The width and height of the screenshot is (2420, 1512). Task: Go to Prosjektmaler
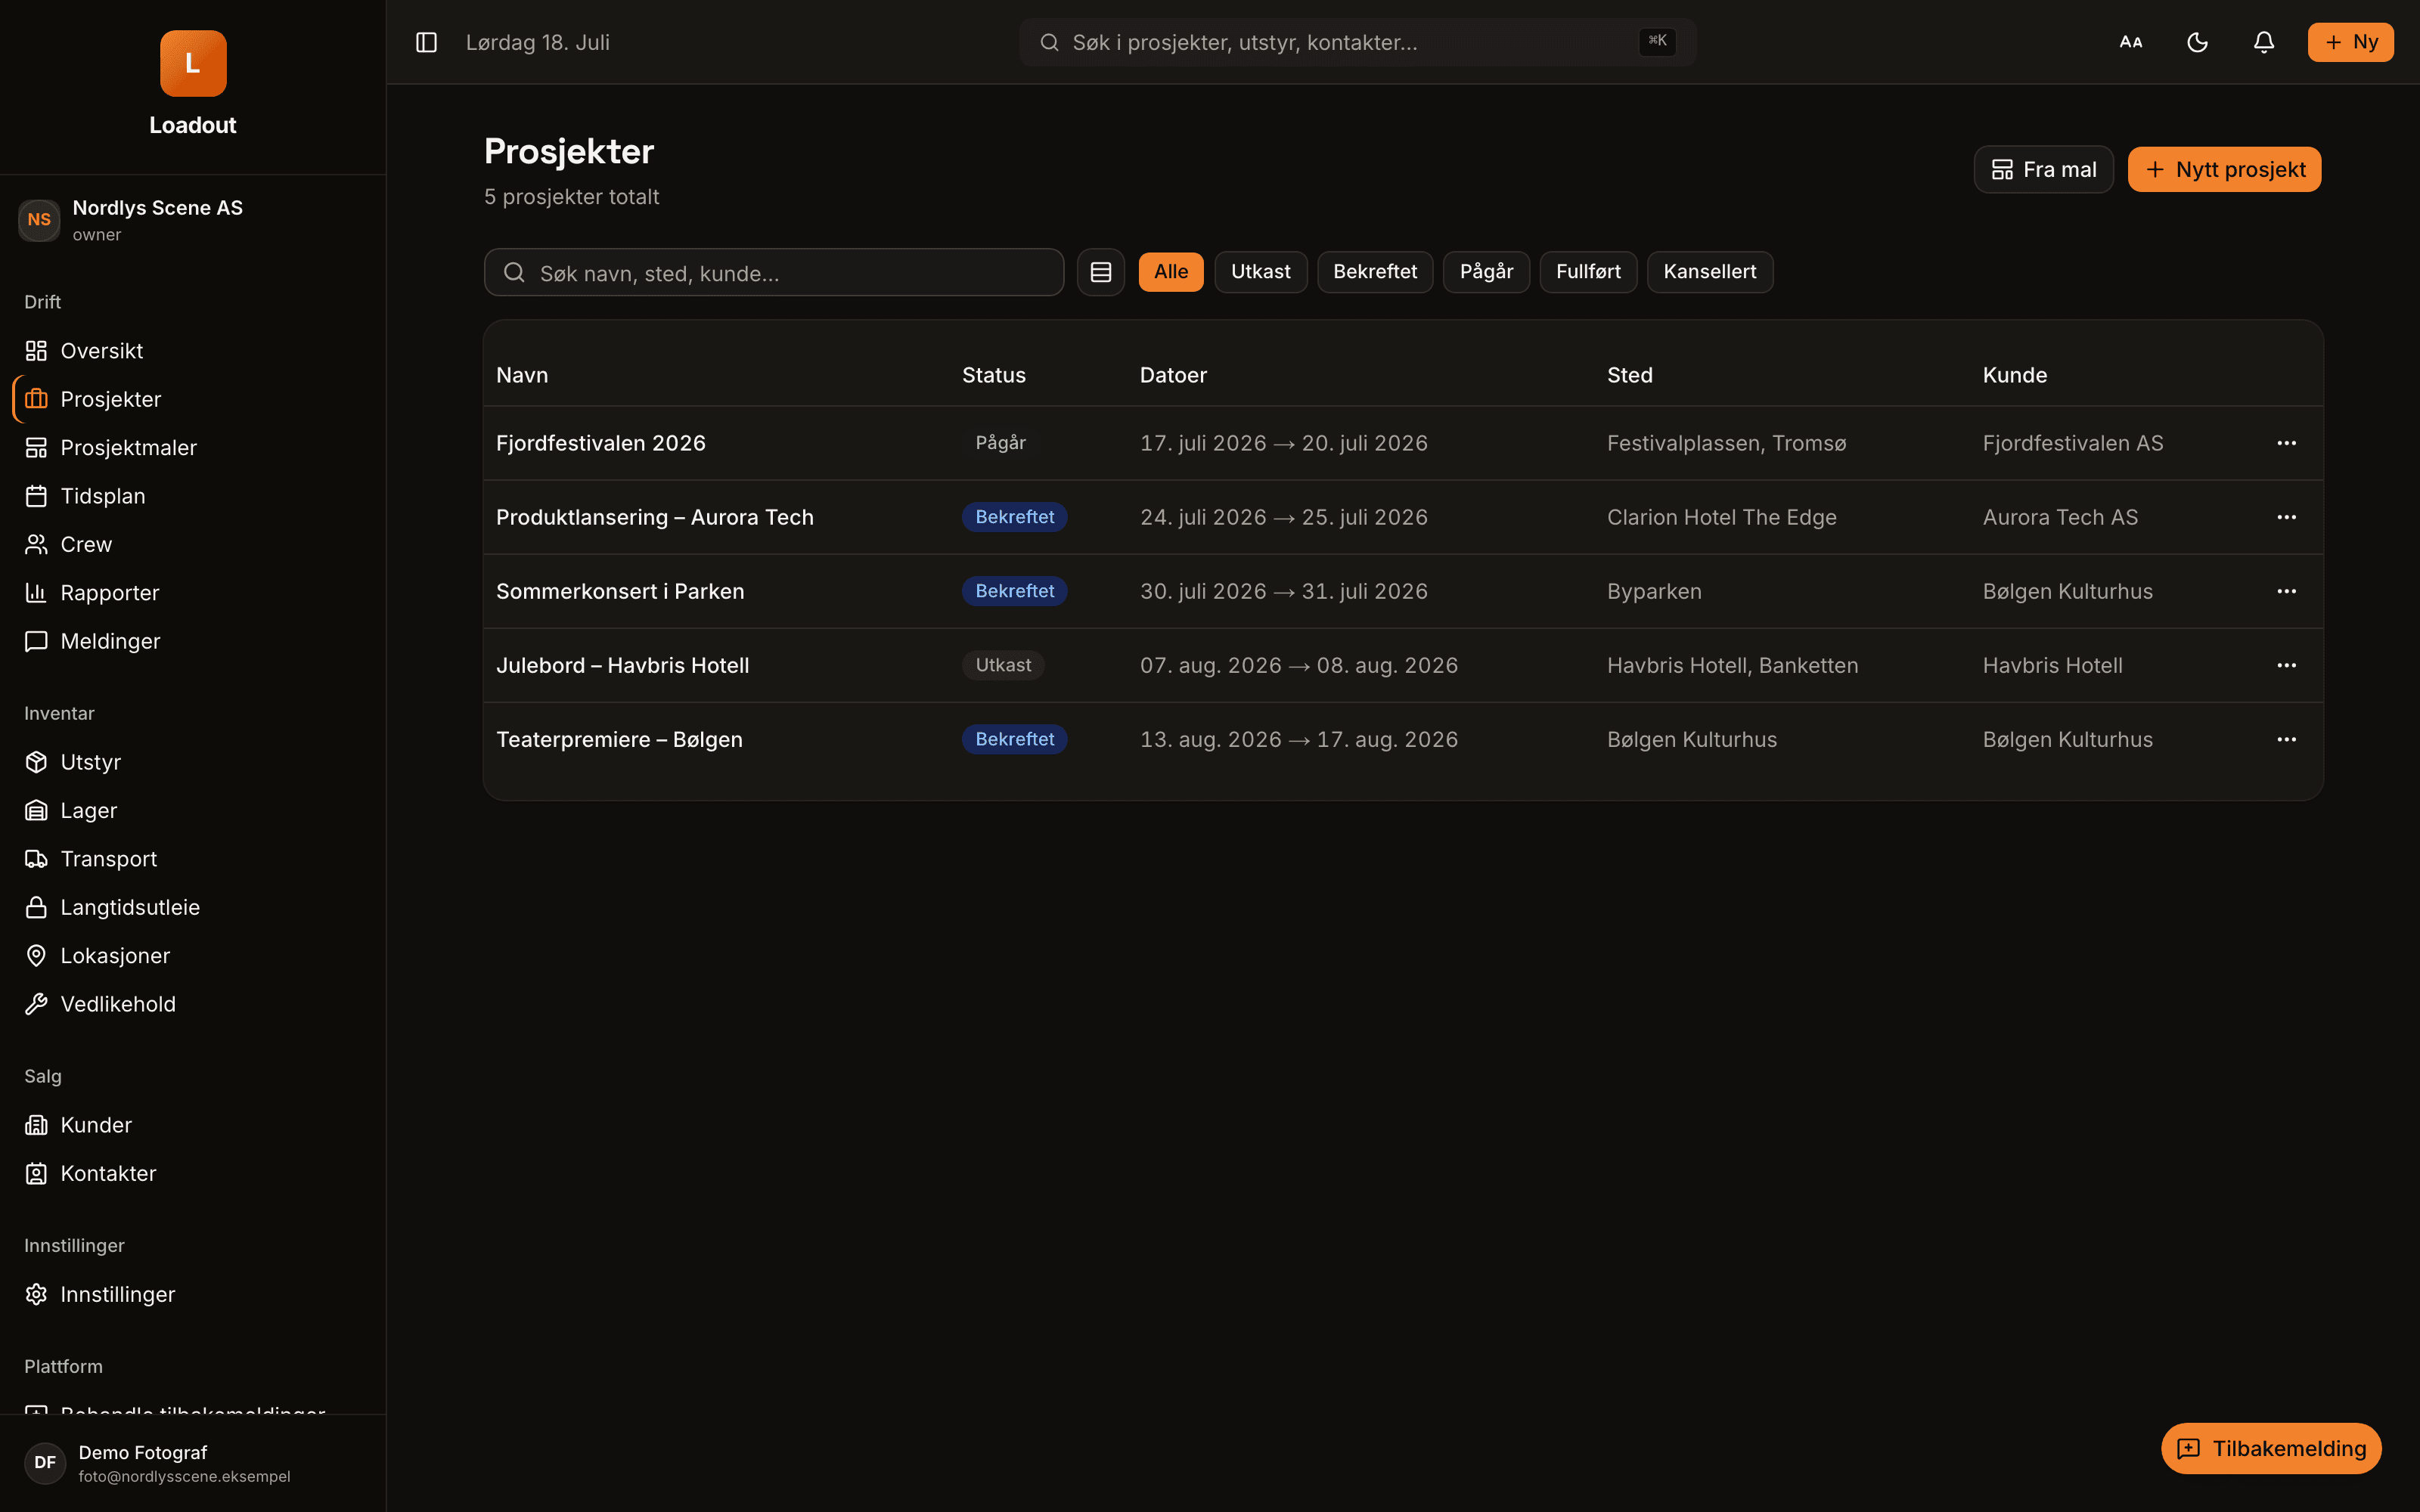coord(193,447)
